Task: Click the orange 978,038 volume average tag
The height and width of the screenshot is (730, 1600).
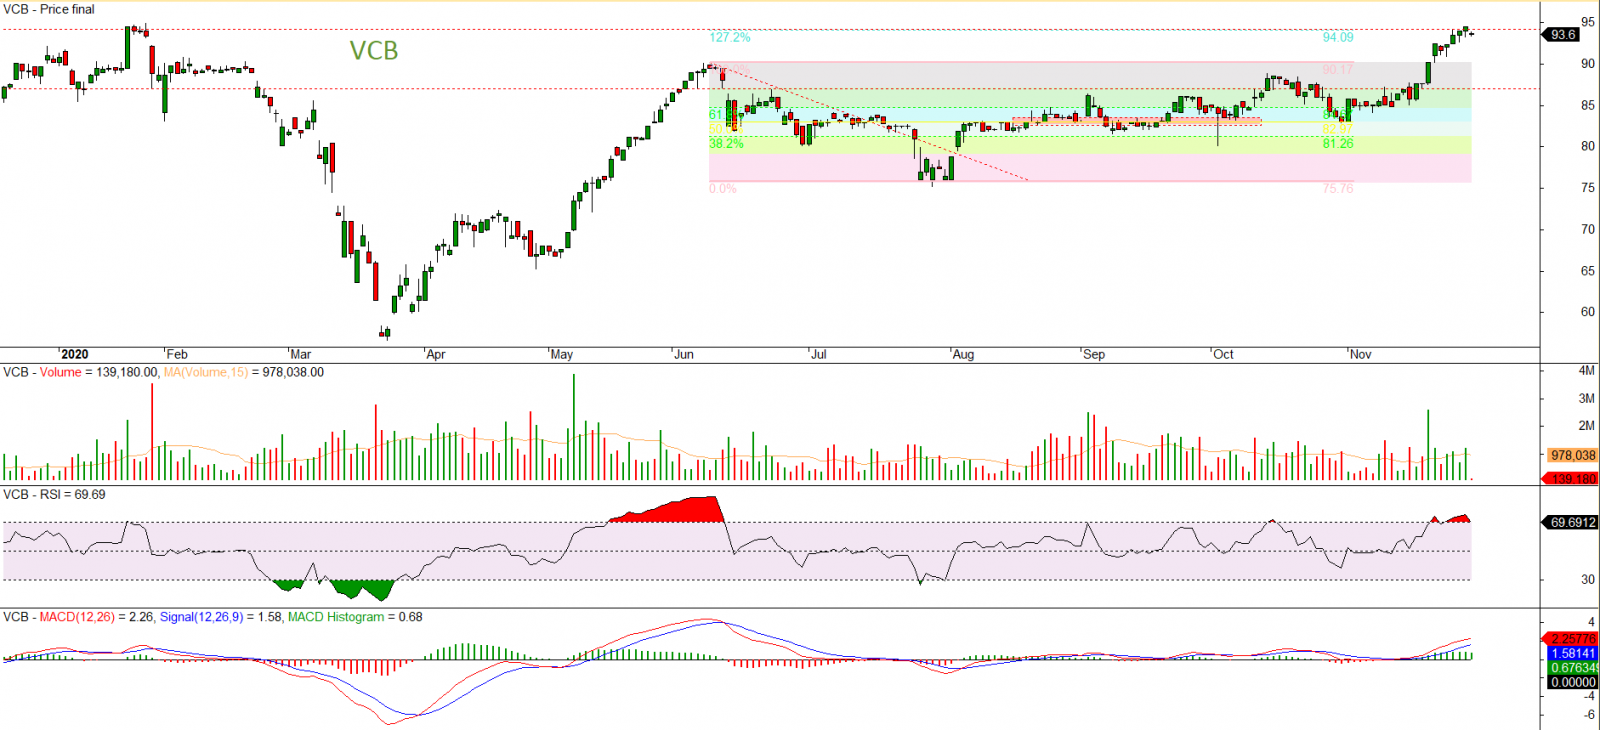Action: (x=1572, y=455)
